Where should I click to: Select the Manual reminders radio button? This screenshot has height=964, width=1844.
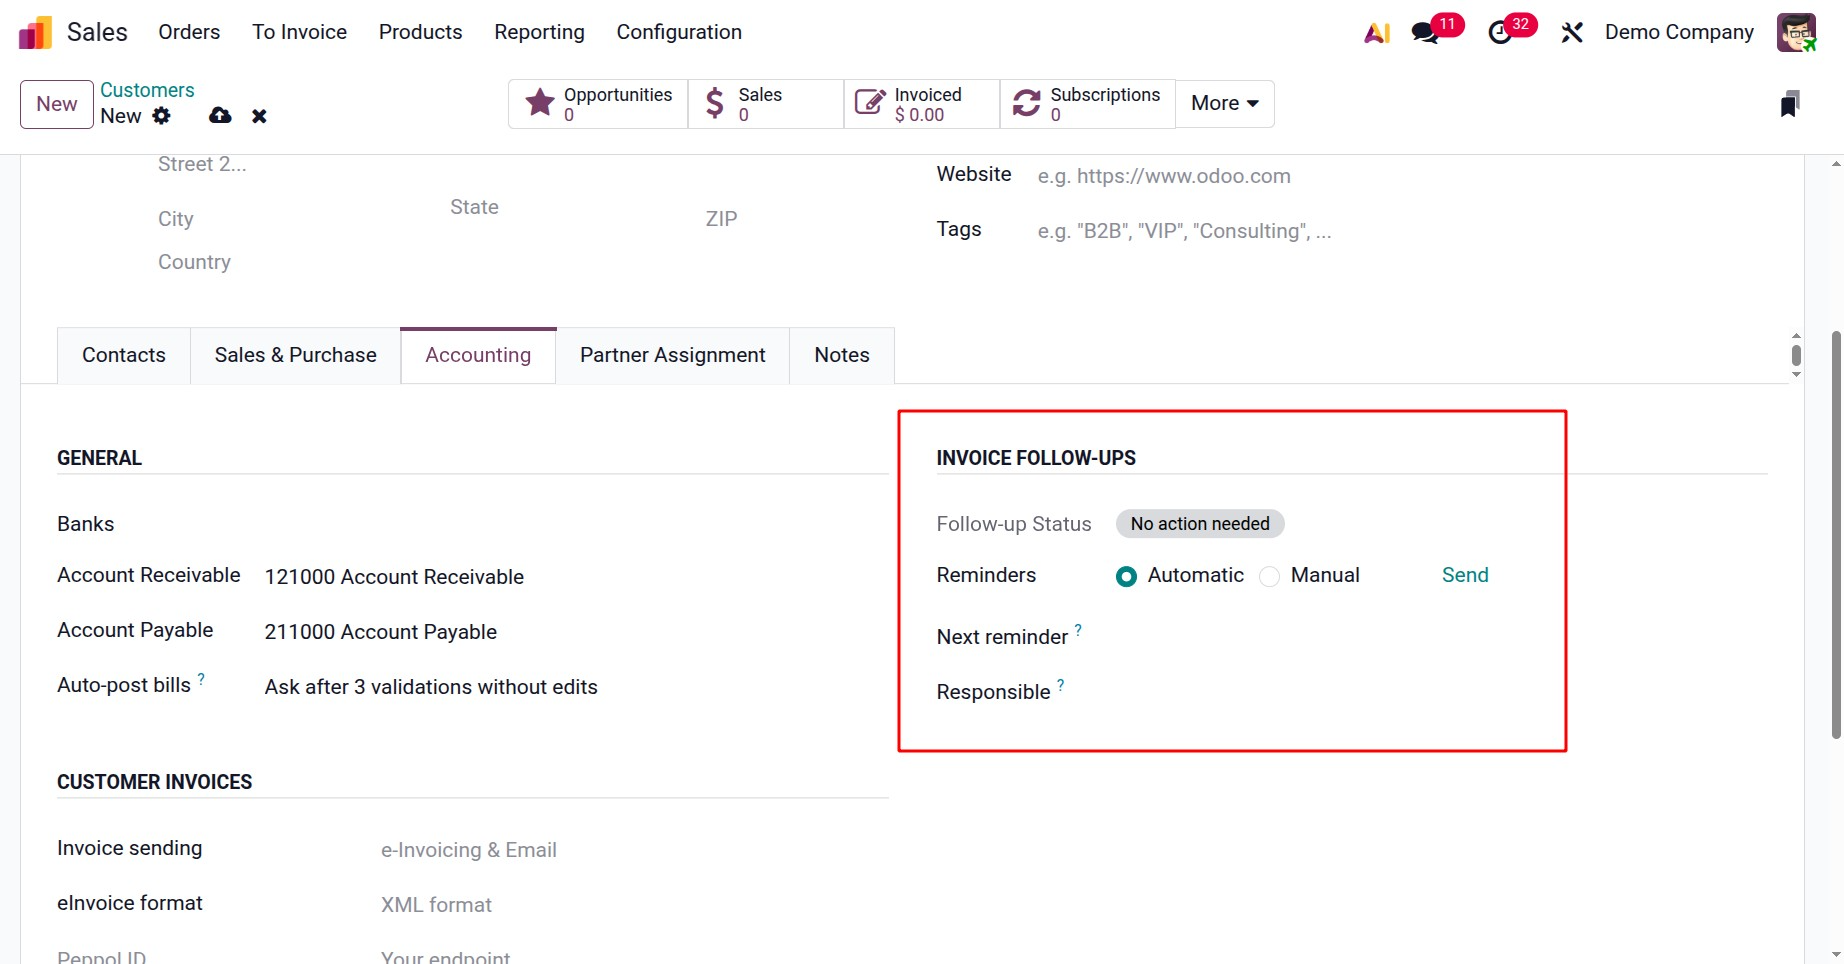pos(1269,577)
